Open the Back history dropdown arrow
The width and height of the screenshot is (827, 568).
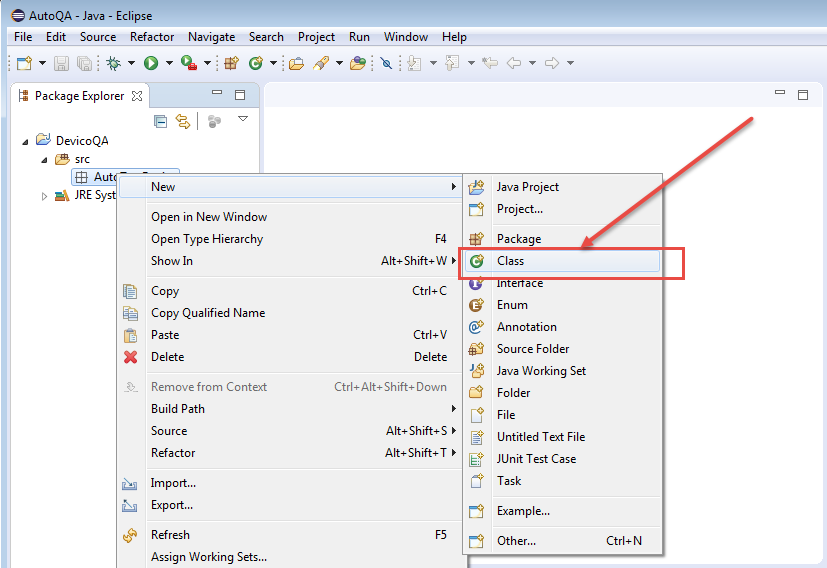(532, 63)
